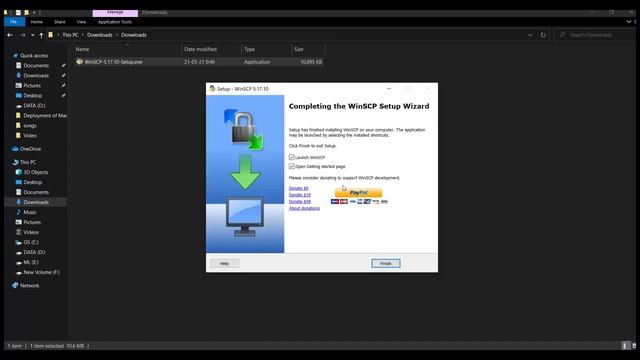Open ML (E:) drive
The image size is (640, 360).
click(31, 262)
